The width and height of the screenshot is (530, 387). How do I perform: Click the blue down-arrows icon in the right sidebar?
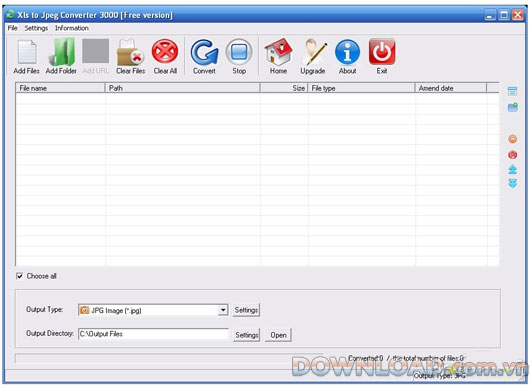[512, 184]
